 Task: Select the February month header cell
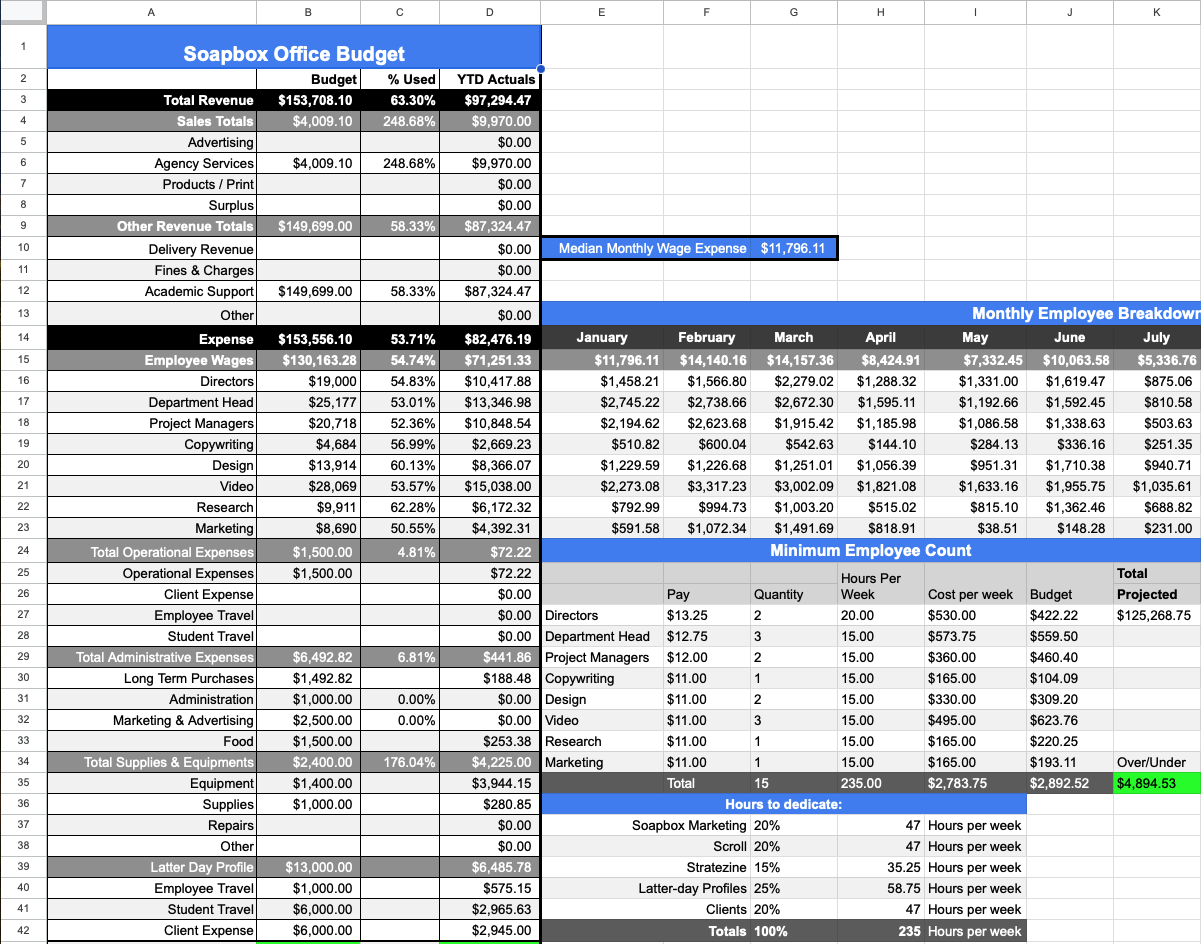click(706, 338)
